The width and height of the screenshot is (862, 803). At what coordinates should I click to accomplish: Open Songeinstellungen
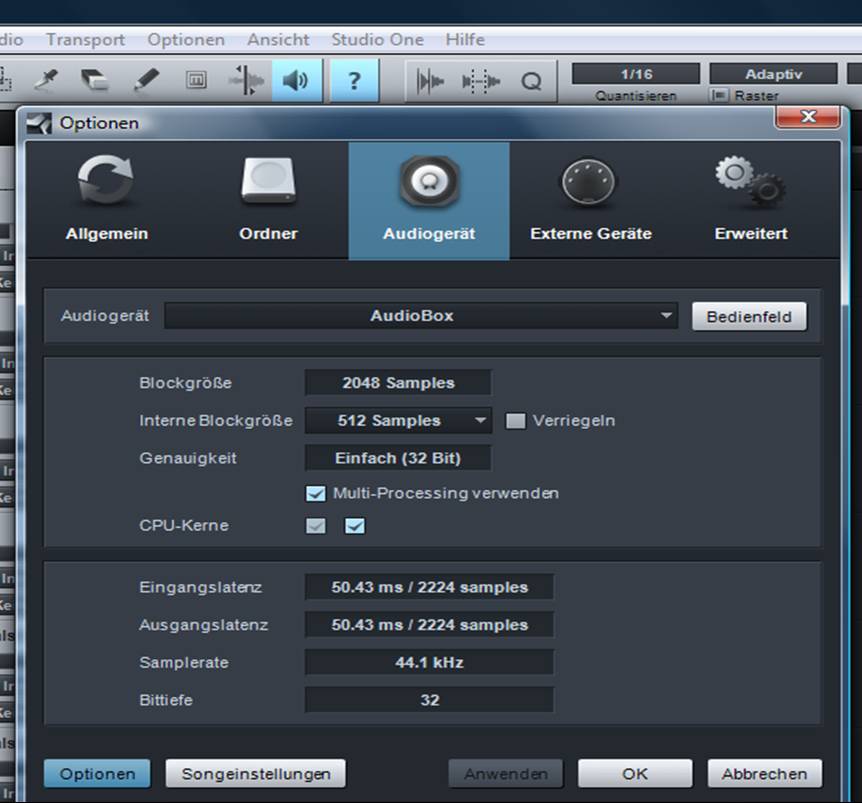coord(256,774)
